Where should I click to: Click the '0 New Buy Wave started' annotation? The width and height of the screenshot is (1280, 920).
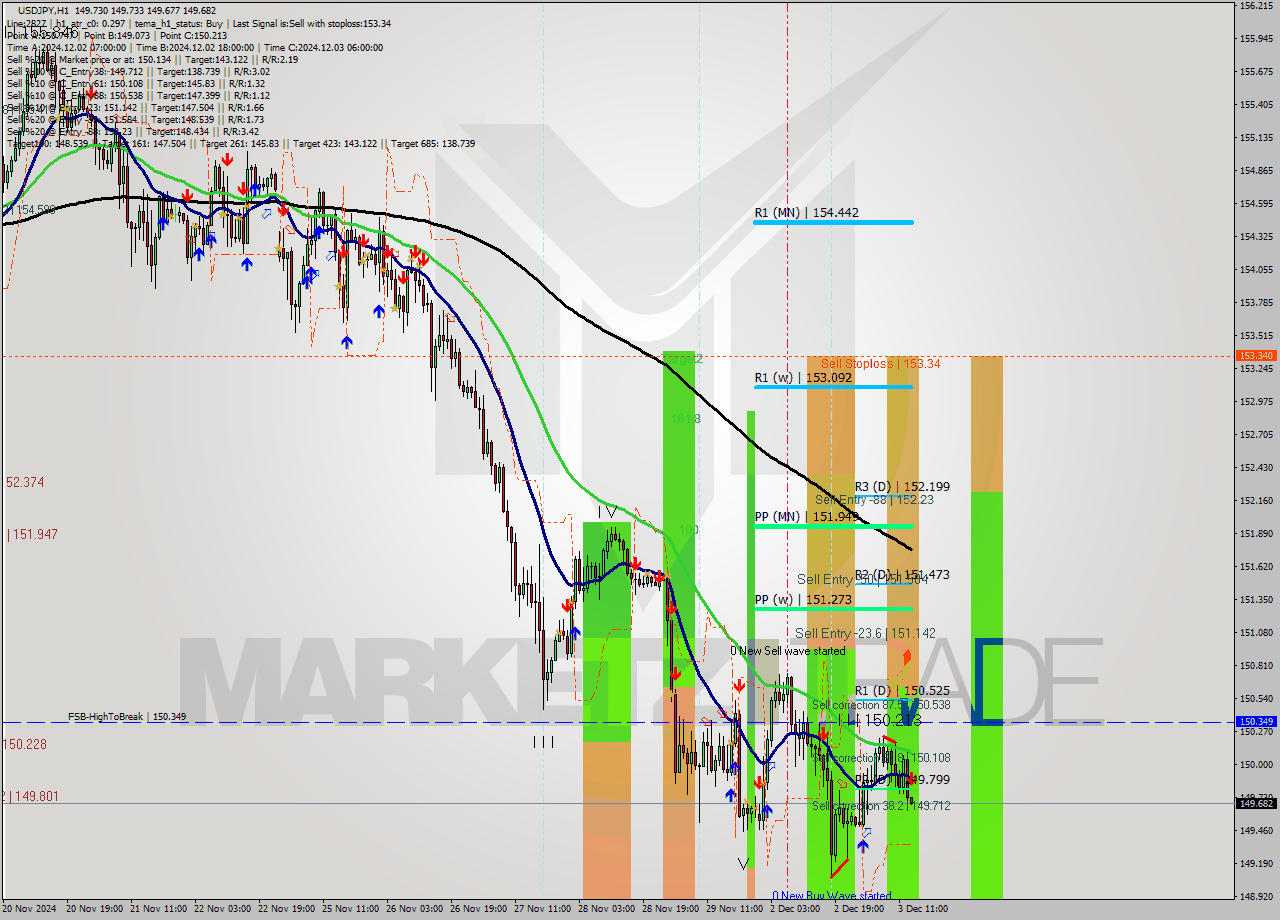[x=831, y=896]
